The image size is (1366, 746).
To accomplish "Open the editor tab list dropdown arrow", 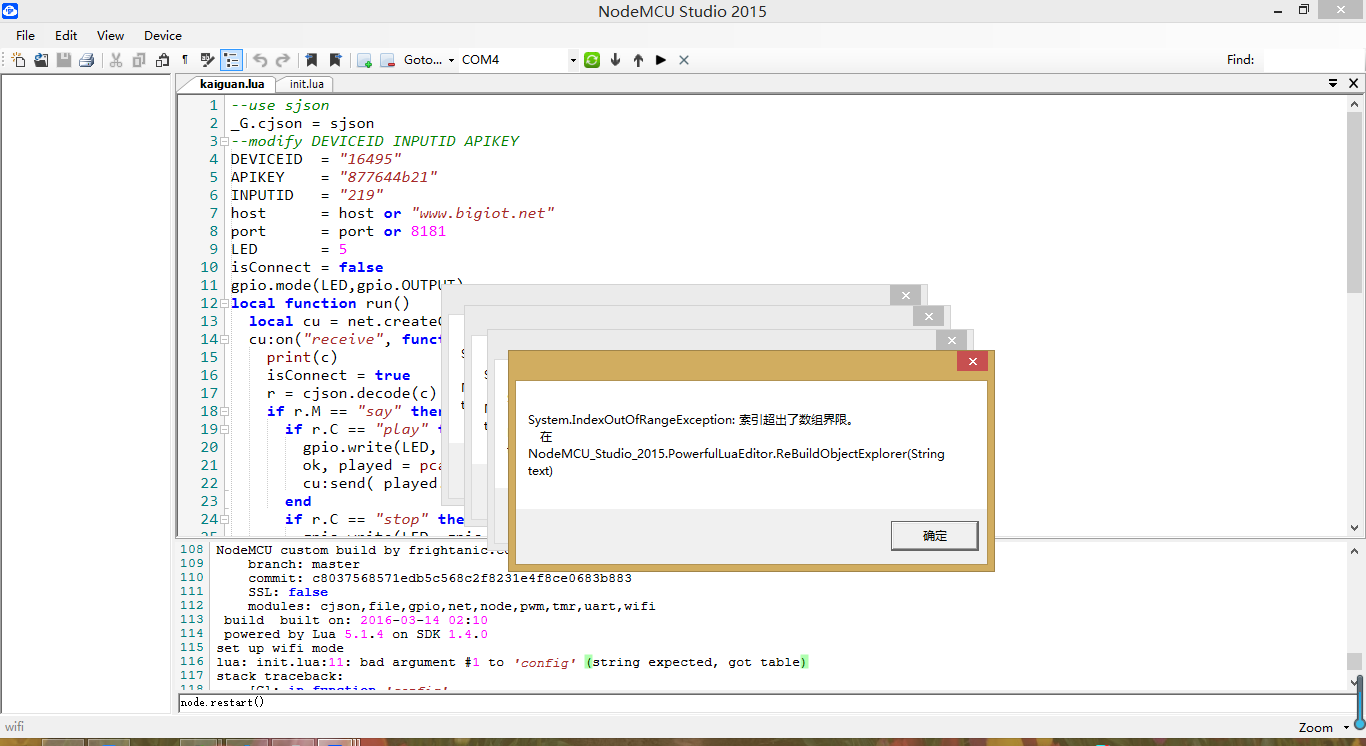I will 1333,84.
